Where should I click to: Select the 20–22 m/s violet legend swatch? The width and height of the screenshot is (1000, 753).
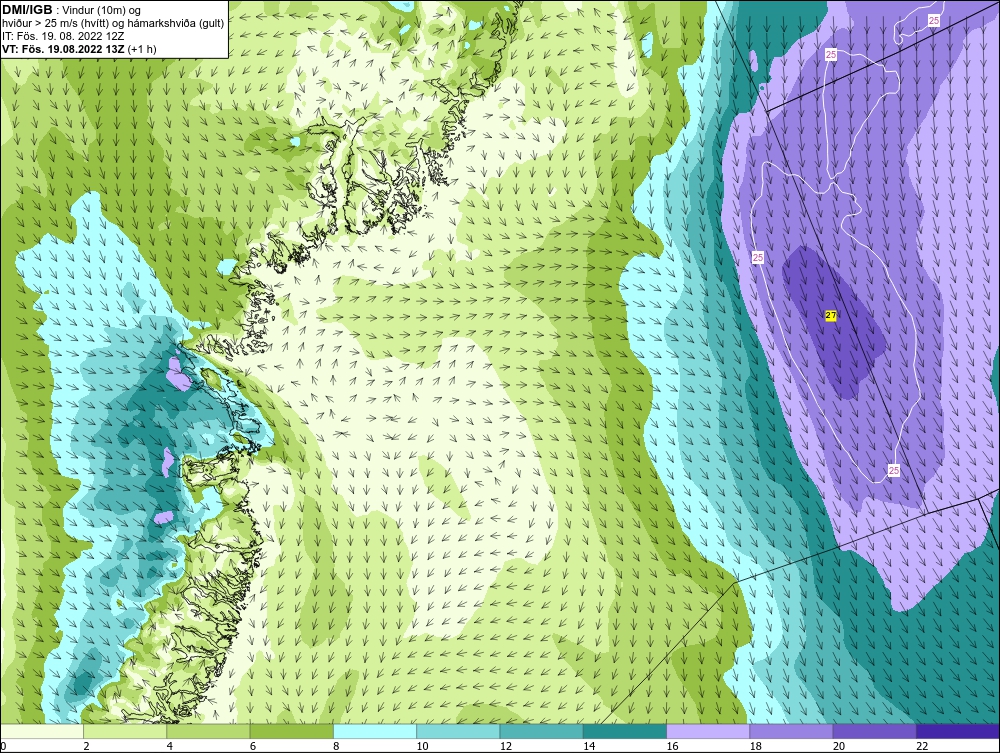pos(874,731)
